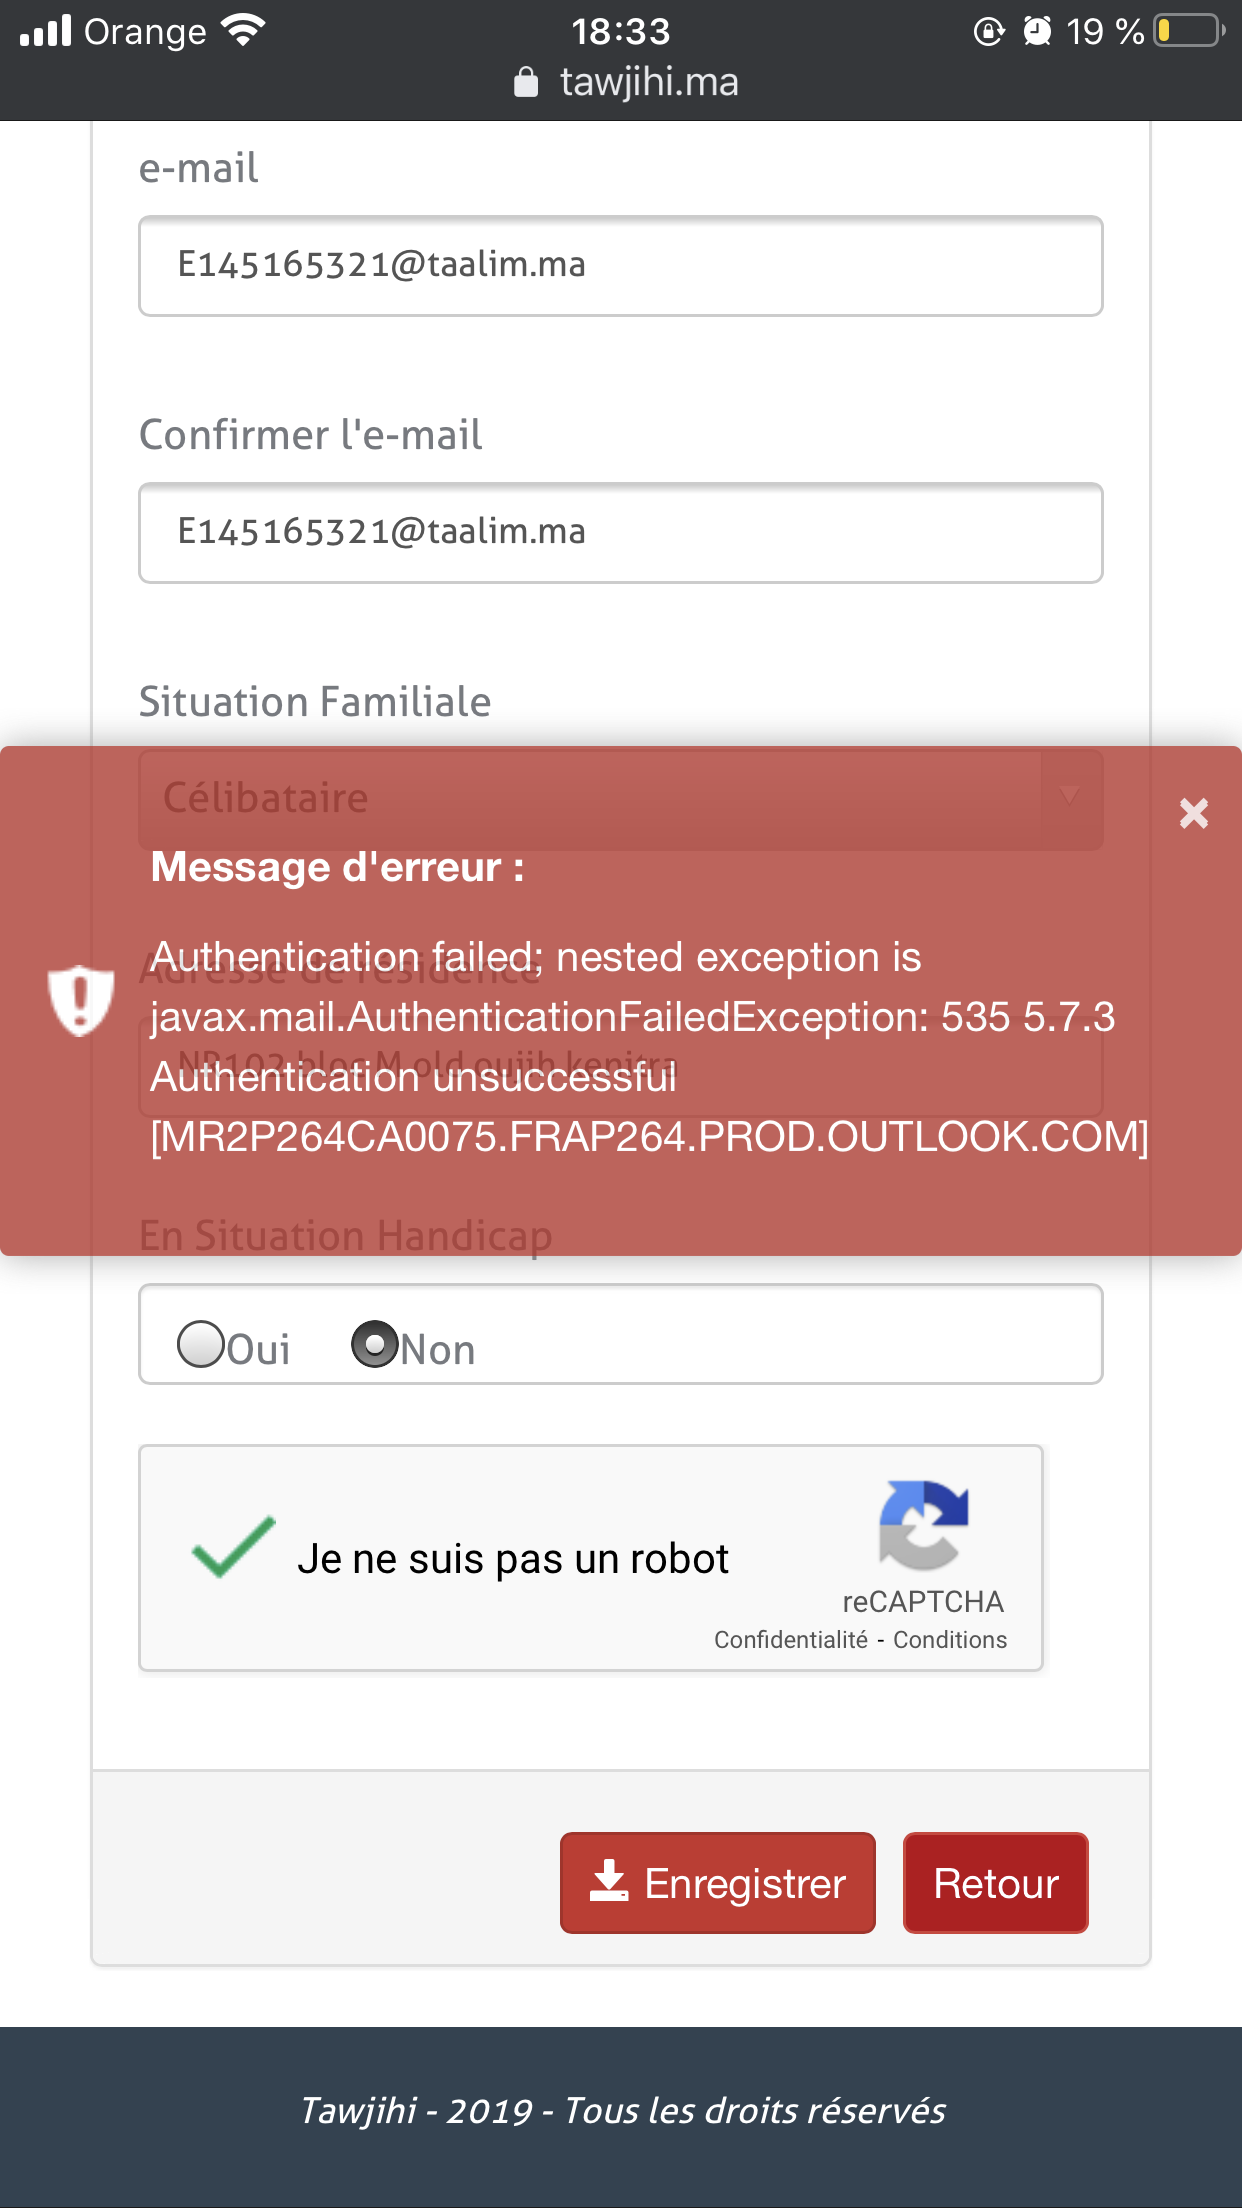Viewport: 1242px width, 2208px height.
Task: Tap the rotation lock status icon
Action: click(x=988, y=31)
